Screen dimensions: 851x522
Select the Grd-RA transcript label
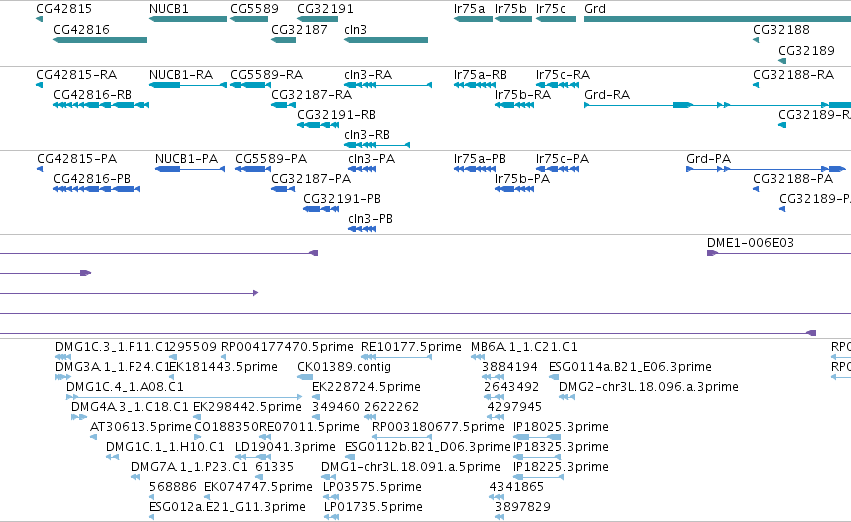click(x=607, y=94)
